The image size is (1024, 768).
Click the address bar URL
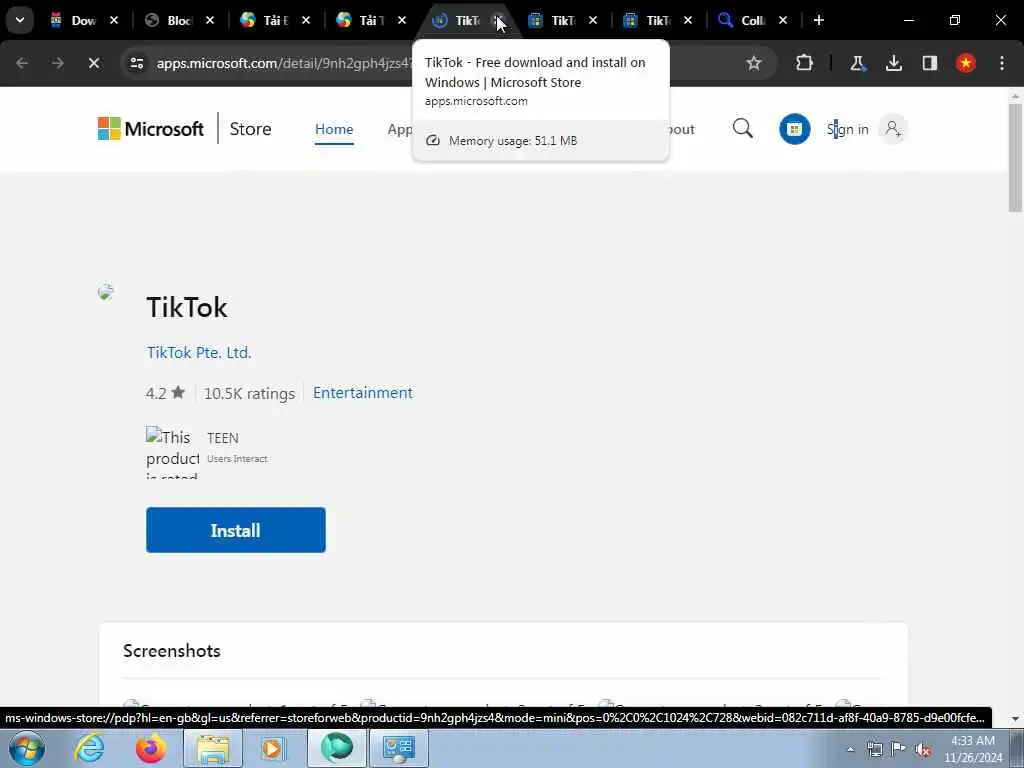[x=284, y=63]
